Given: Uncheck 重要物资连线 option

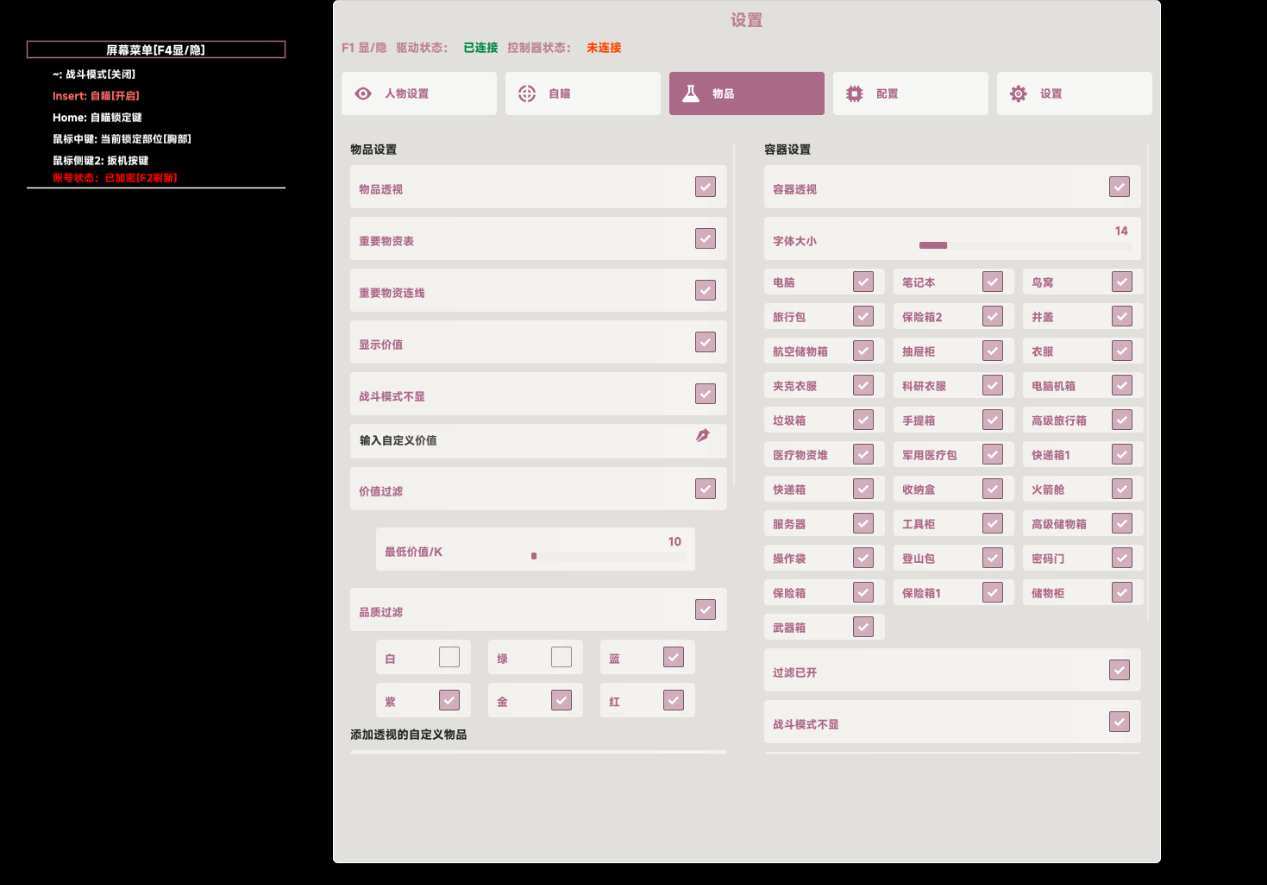Looking at the screenshot, I should tap(705, 290).
